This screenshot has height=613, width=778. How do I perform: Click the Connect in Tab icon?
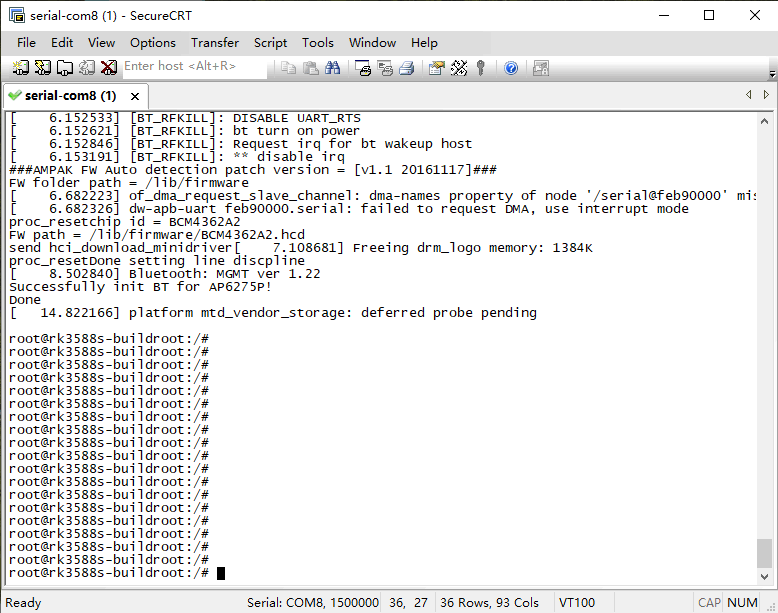pos(65,67)
